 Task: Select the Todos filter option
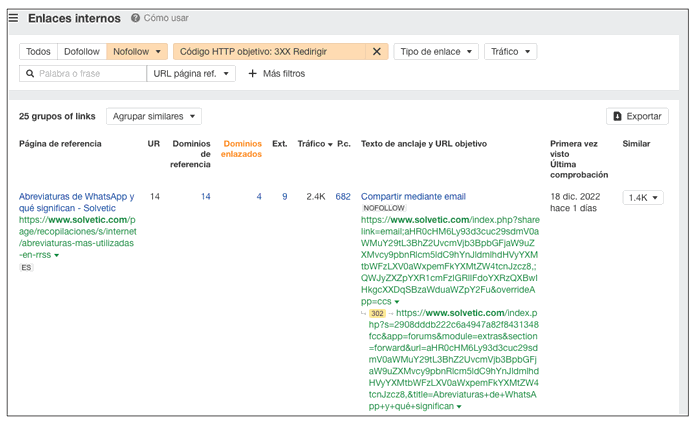point(38,51)
